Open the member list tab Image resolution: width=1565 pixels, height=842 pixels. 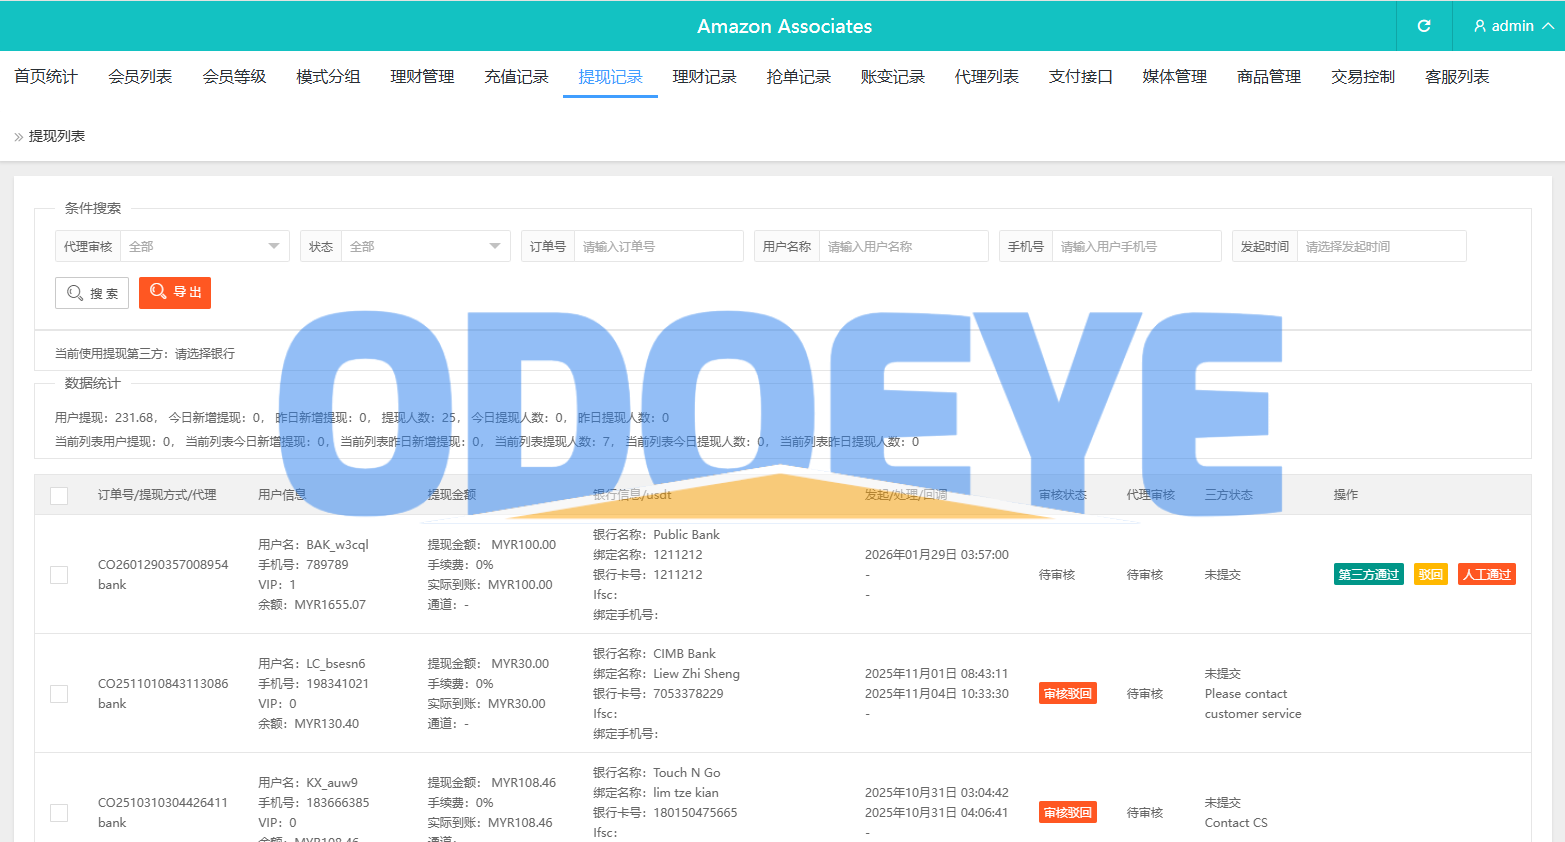click(x=140, y=77)
